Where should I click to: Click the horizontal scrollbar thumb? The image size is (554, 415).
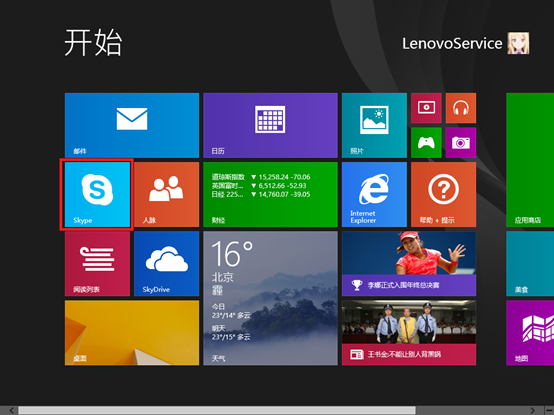(217, 410)
